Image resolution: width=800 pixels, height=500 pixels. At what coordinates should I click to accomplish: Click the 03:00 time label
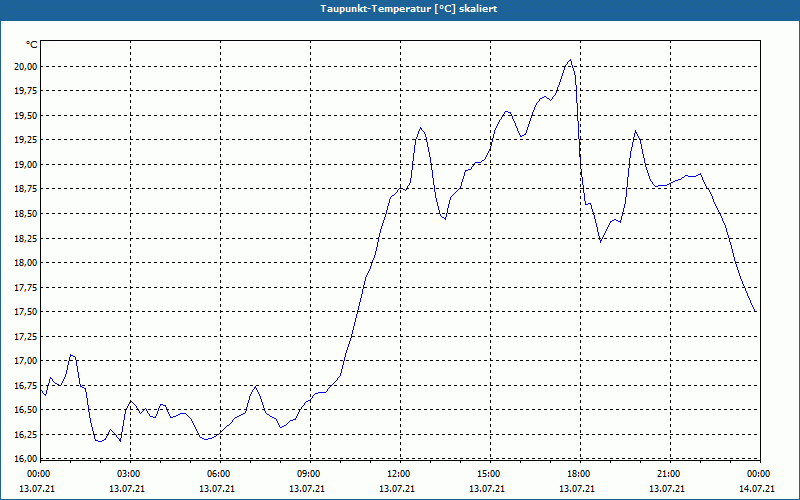pos(129,474)
